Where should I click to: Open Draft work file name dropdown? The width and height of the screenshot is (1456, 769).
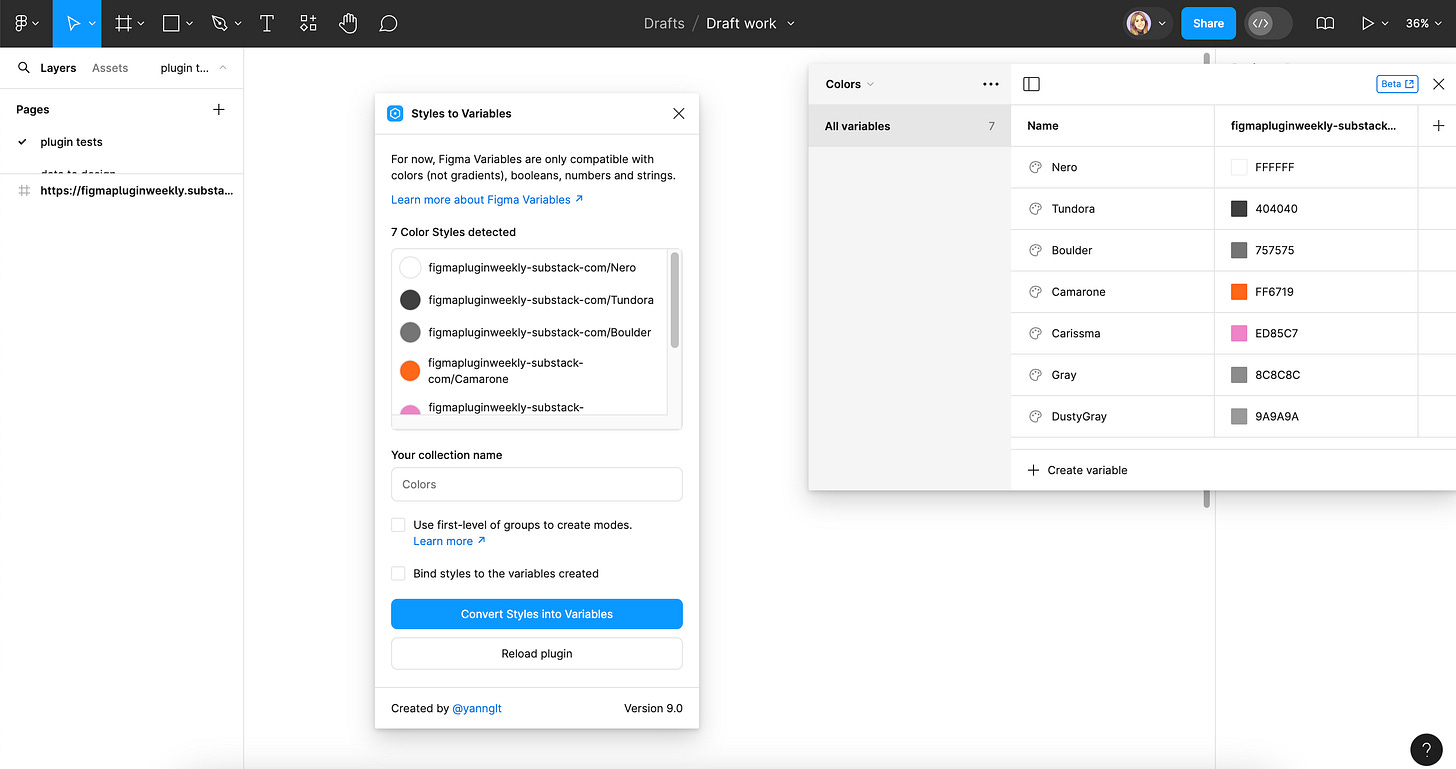click(x=791, y=23)
